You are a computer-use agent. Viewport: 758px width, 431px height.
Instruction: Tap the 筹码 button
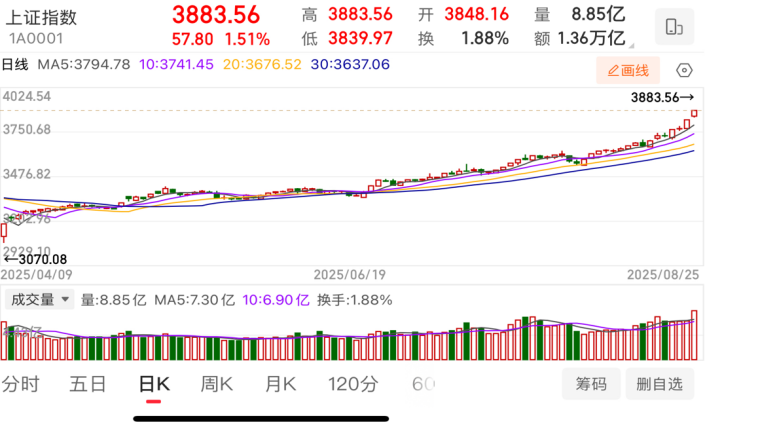point(591,384)
